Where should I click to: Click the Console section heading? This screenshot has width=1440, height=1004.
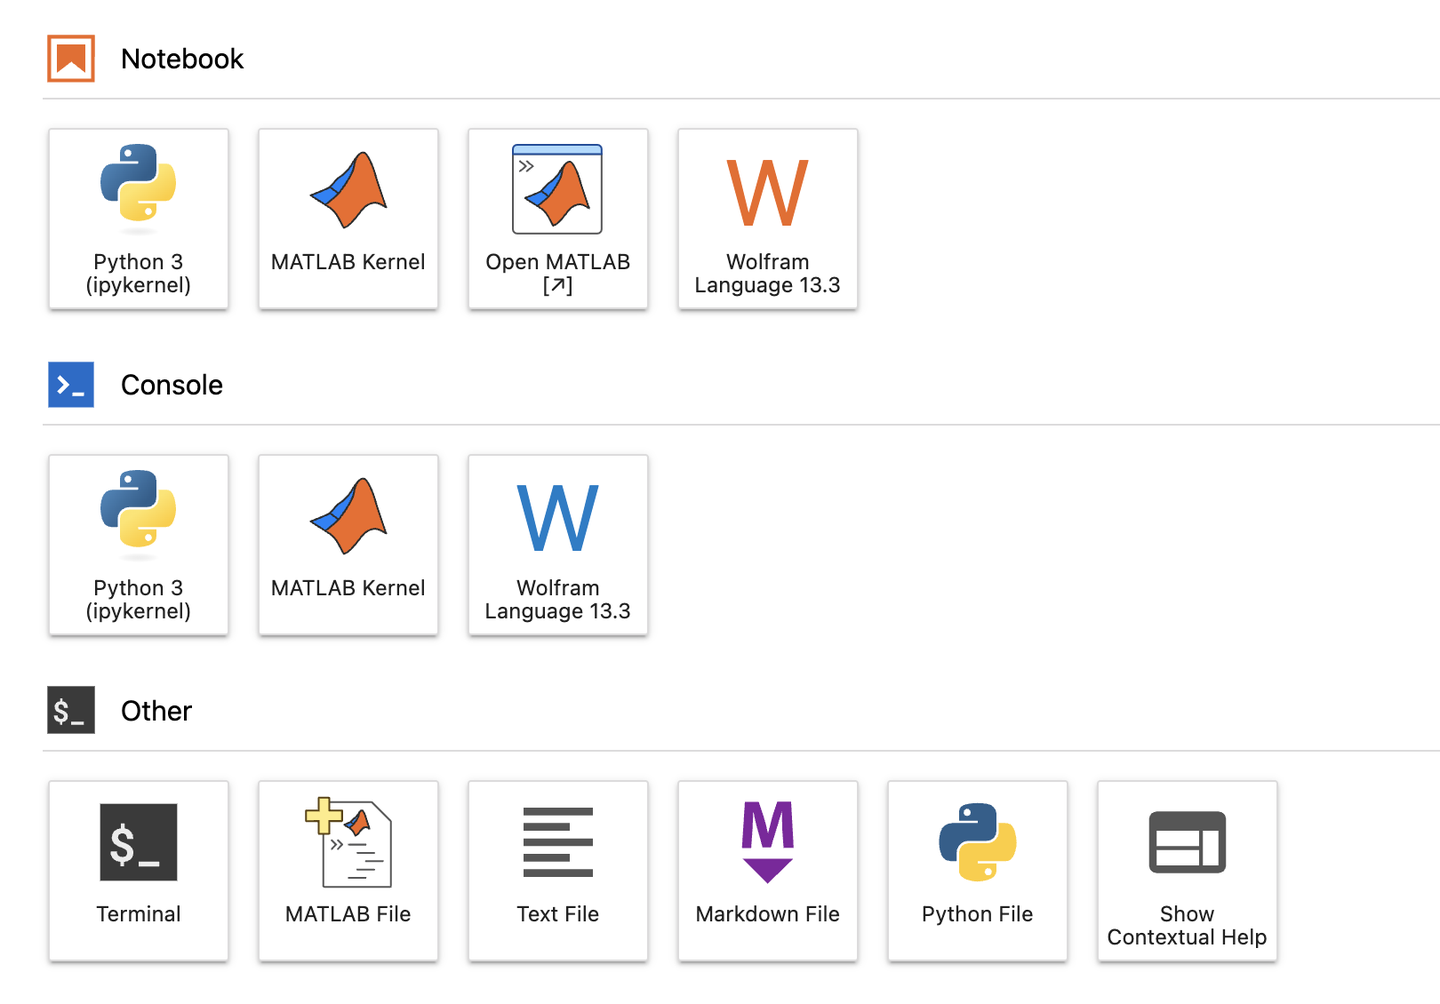tap(171, 385)
